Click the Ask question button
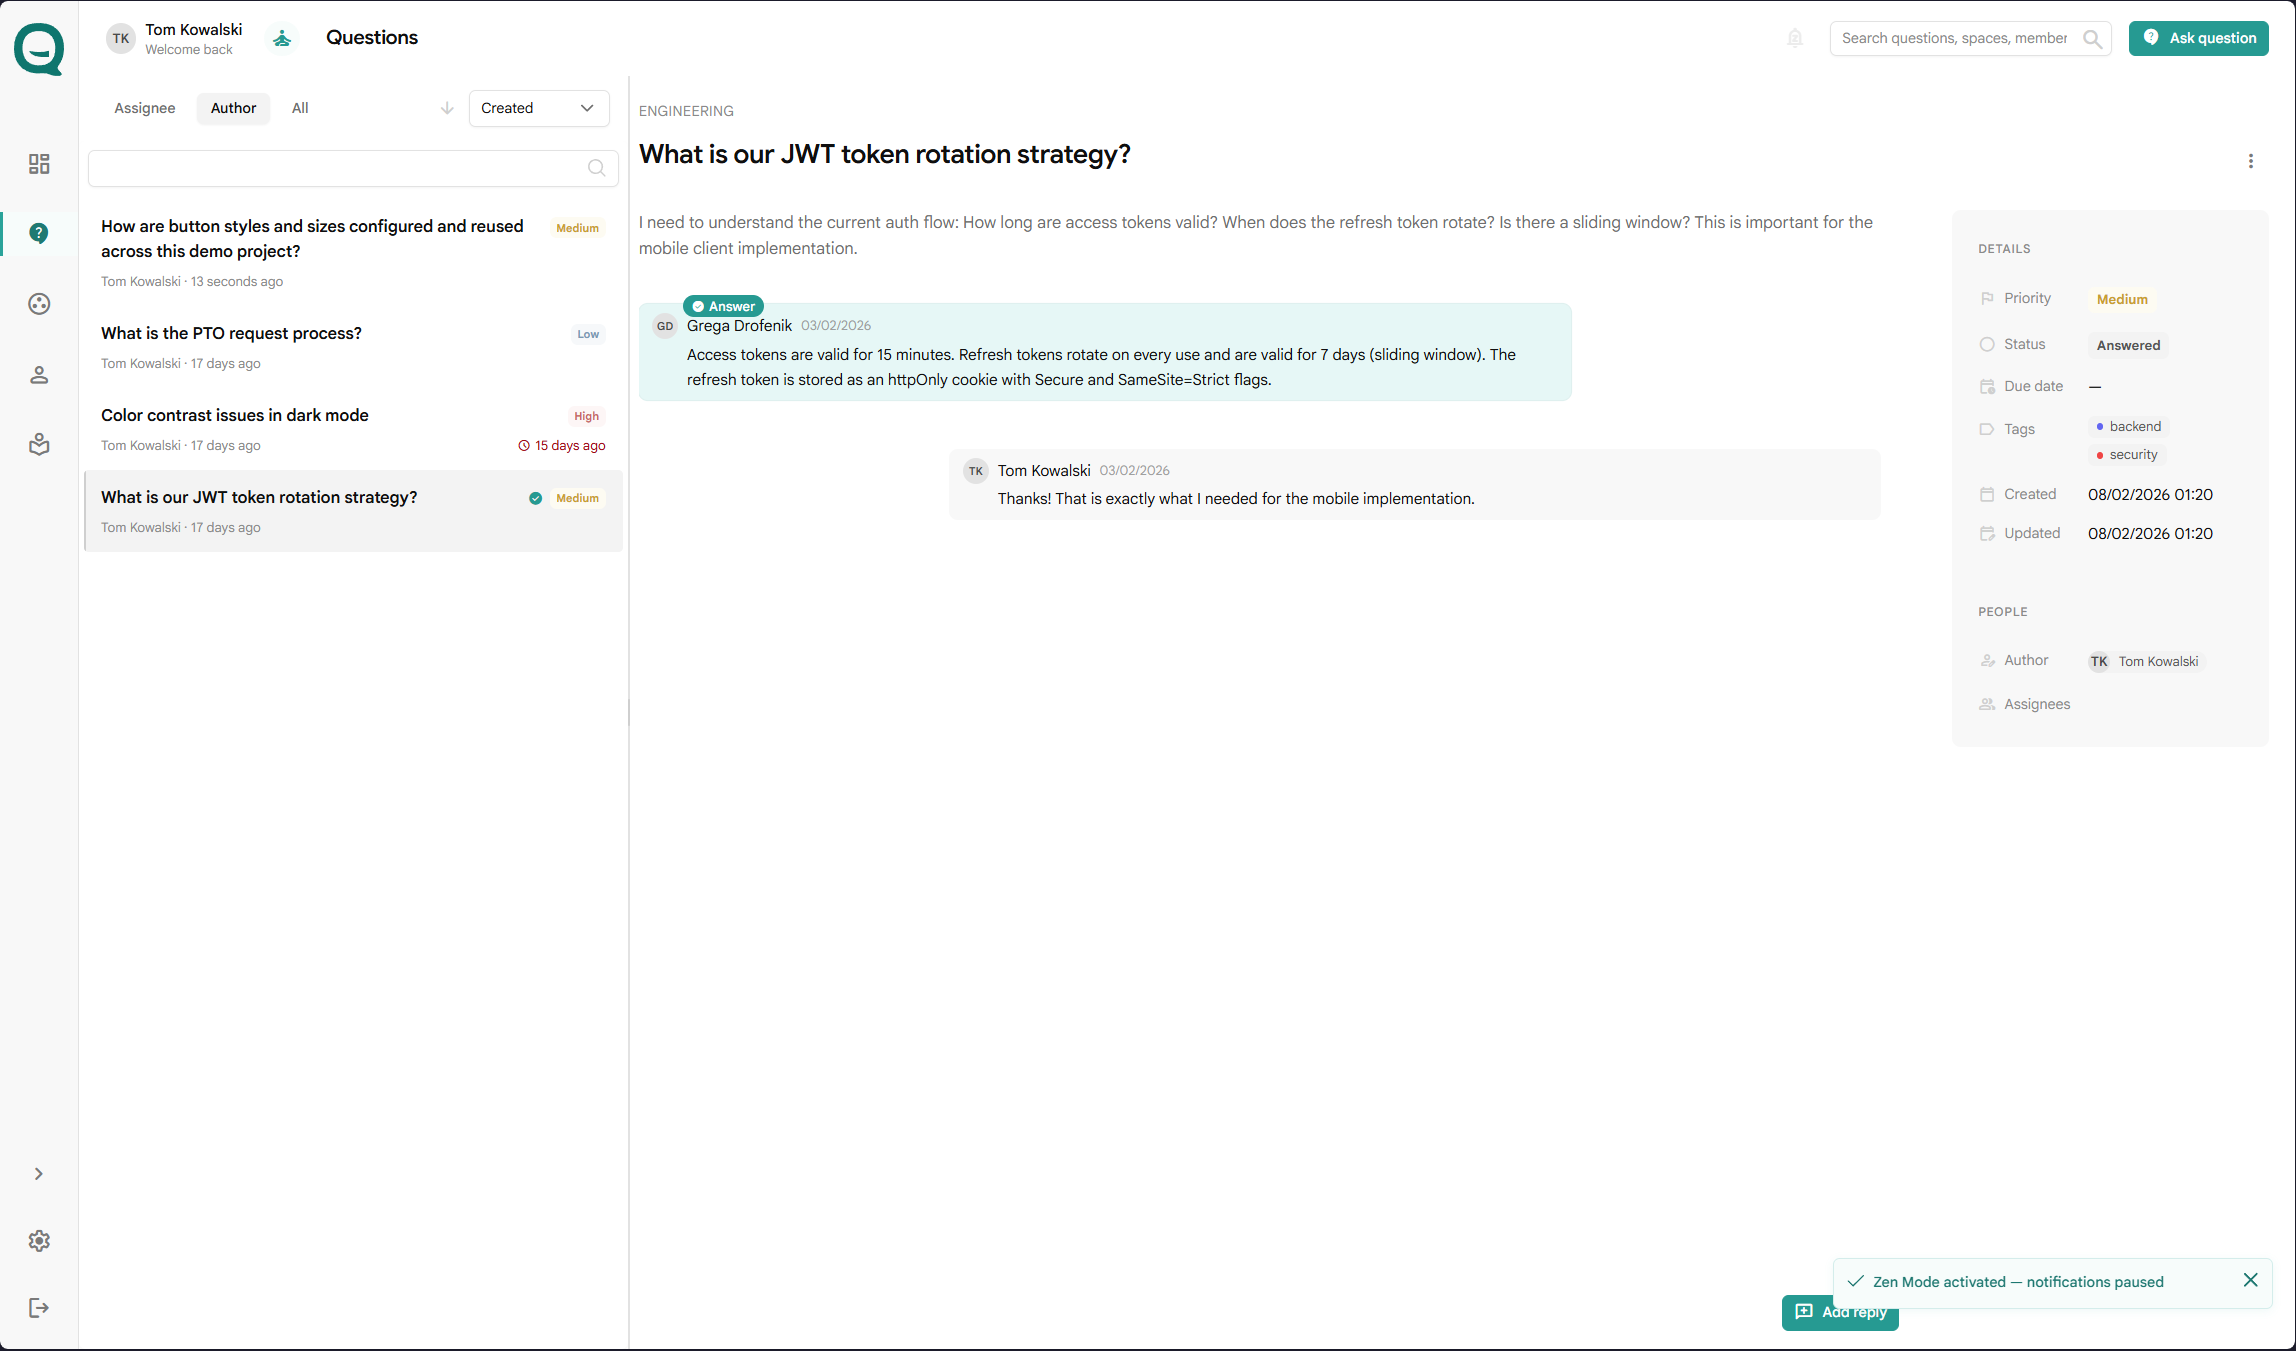This screenshot has width=2296, height=1351. [2198, 38]
